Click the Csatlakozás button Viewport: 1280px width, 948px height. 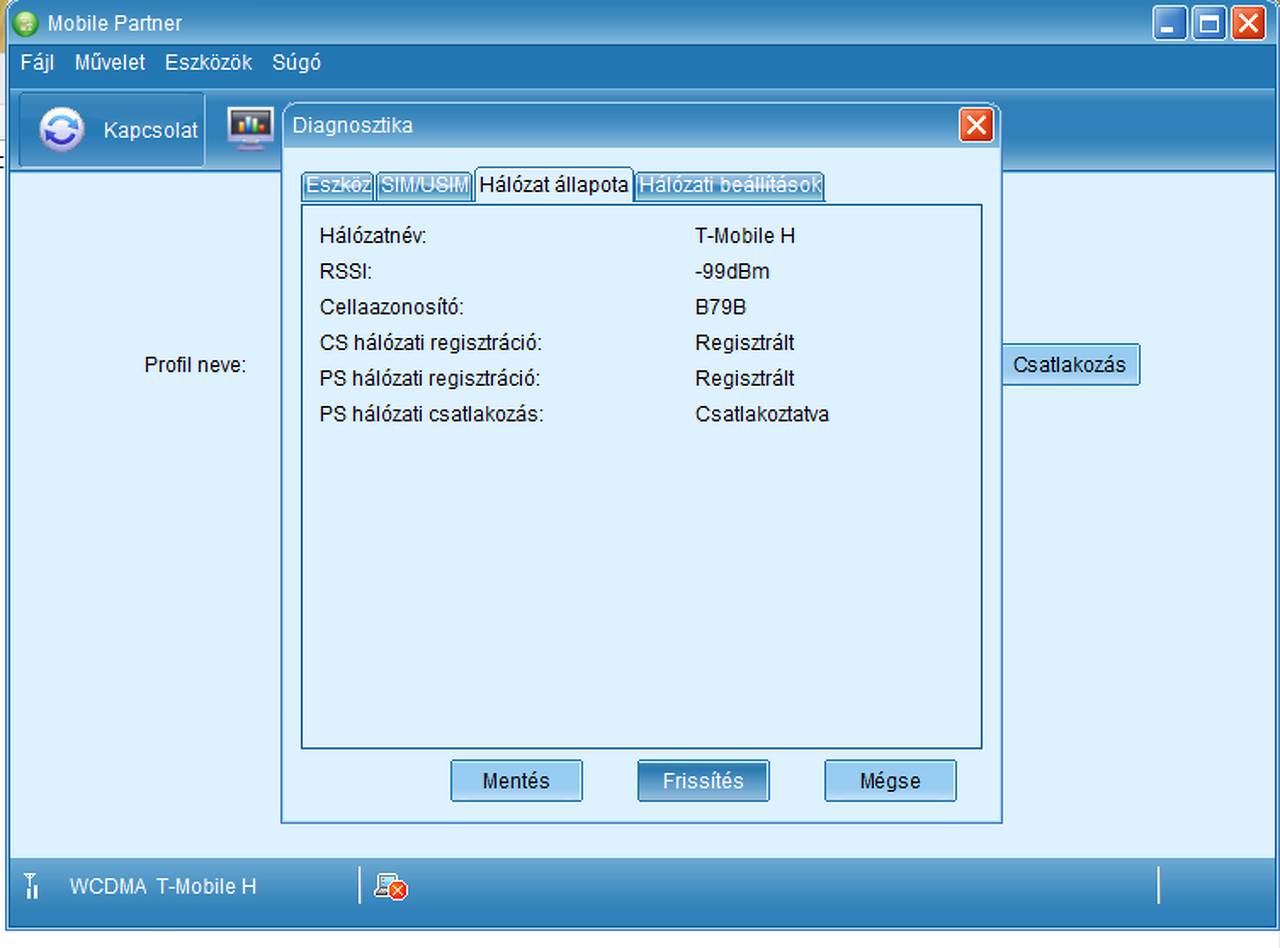(x=1070, y=365)
